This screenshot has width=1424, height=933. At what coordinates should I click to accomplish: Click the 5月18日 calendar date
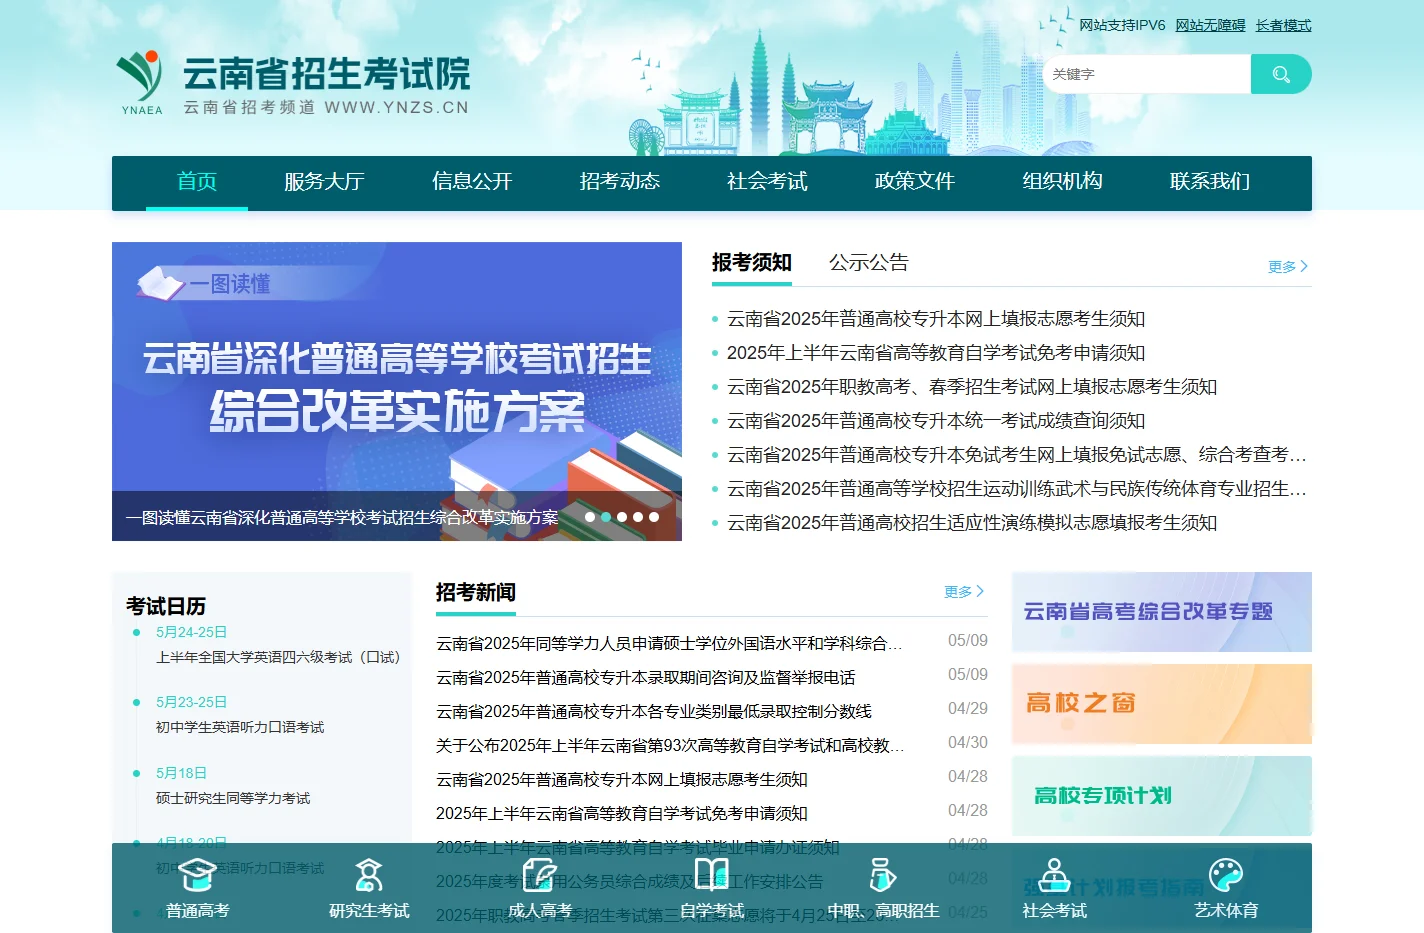tap(181, 773)
